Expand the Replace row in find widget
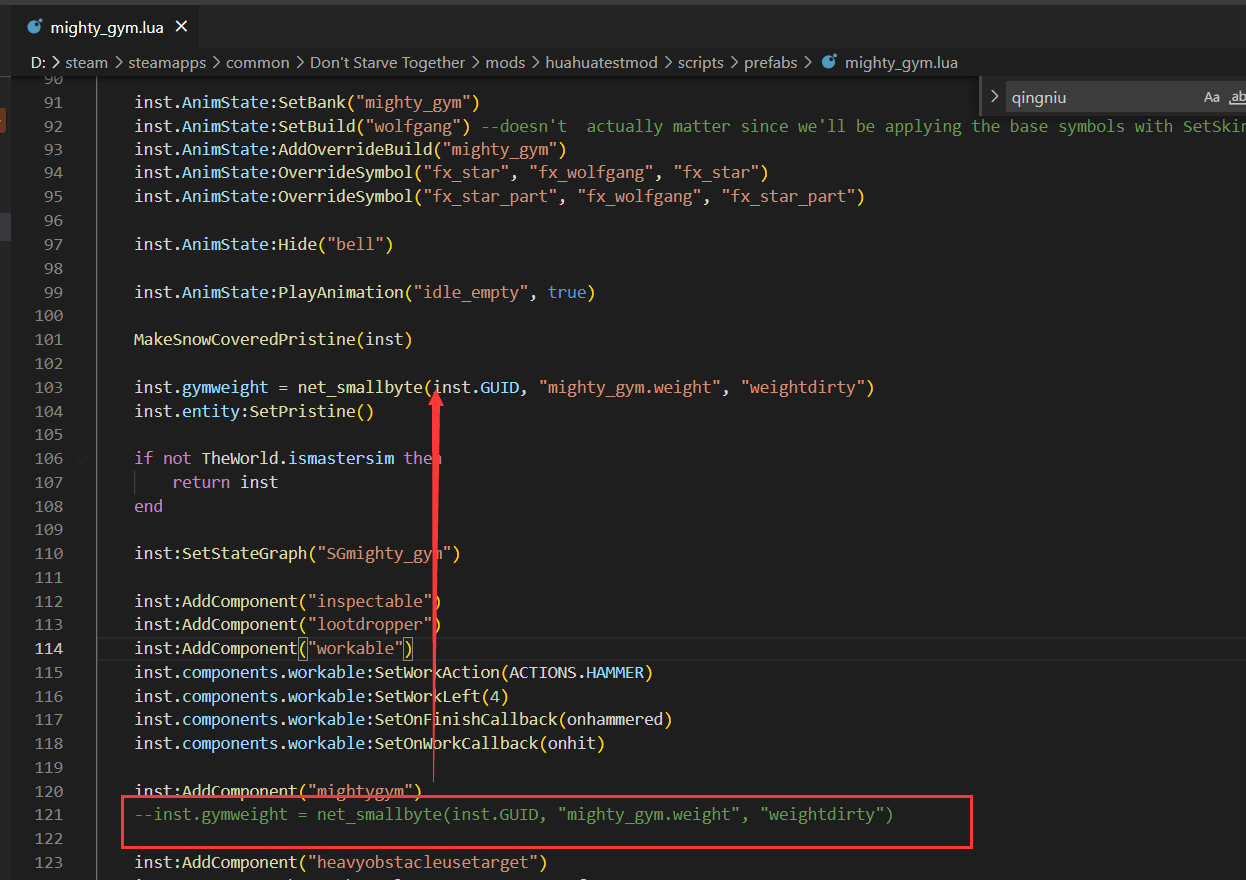This screenshot has height=880, width=1246. point(994,97)
